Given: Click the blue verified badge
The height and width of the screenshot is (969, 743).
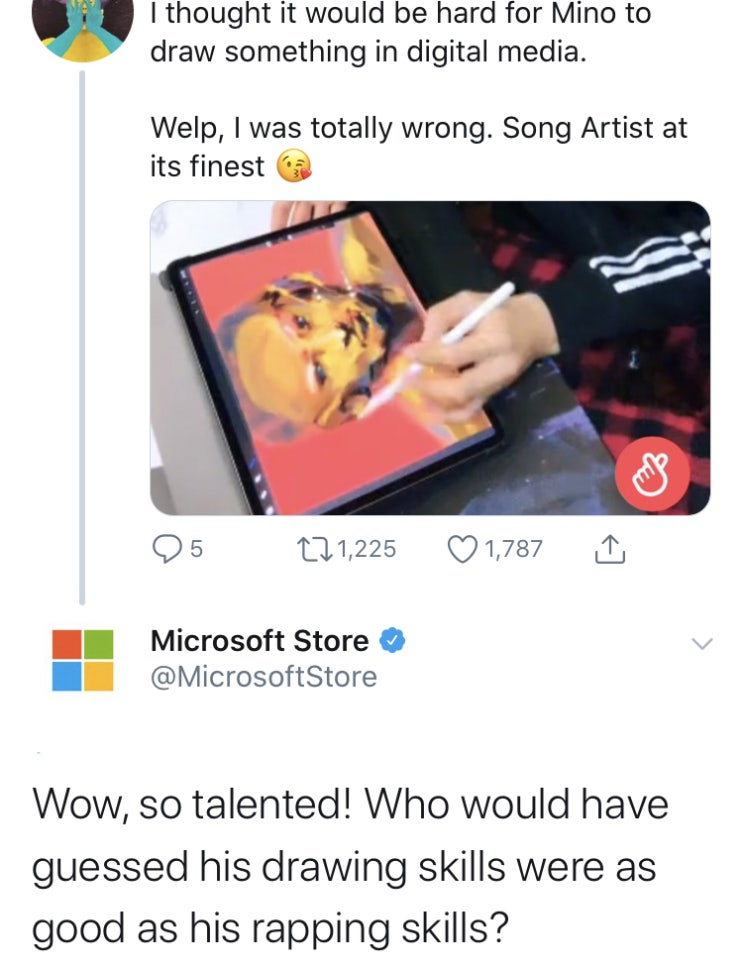Looking at the screenshot, I should (x=393, y=640).
